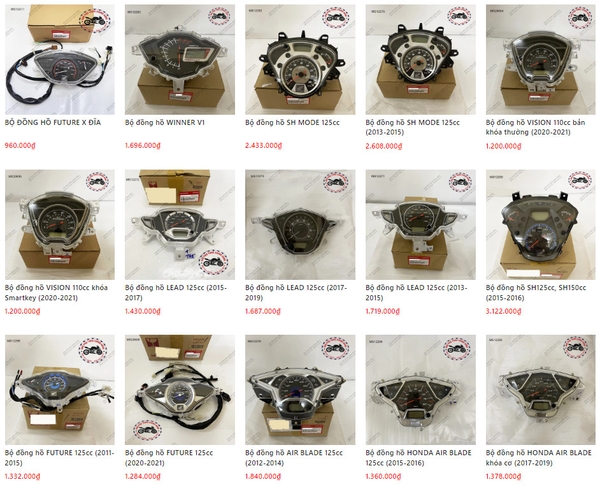
Task: Open the WINNER V1 gauge product photo
Action: click(180, 59)
